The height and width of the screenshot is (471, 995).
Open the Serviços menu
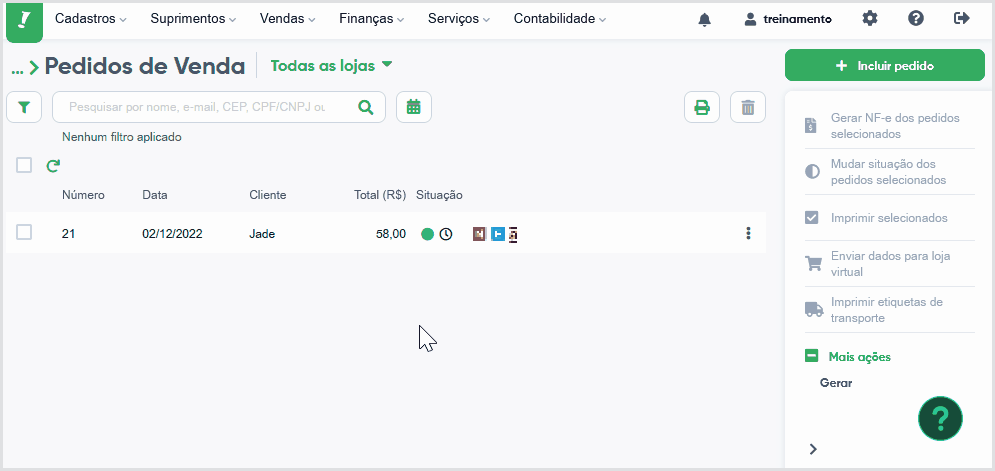[459, 19]
